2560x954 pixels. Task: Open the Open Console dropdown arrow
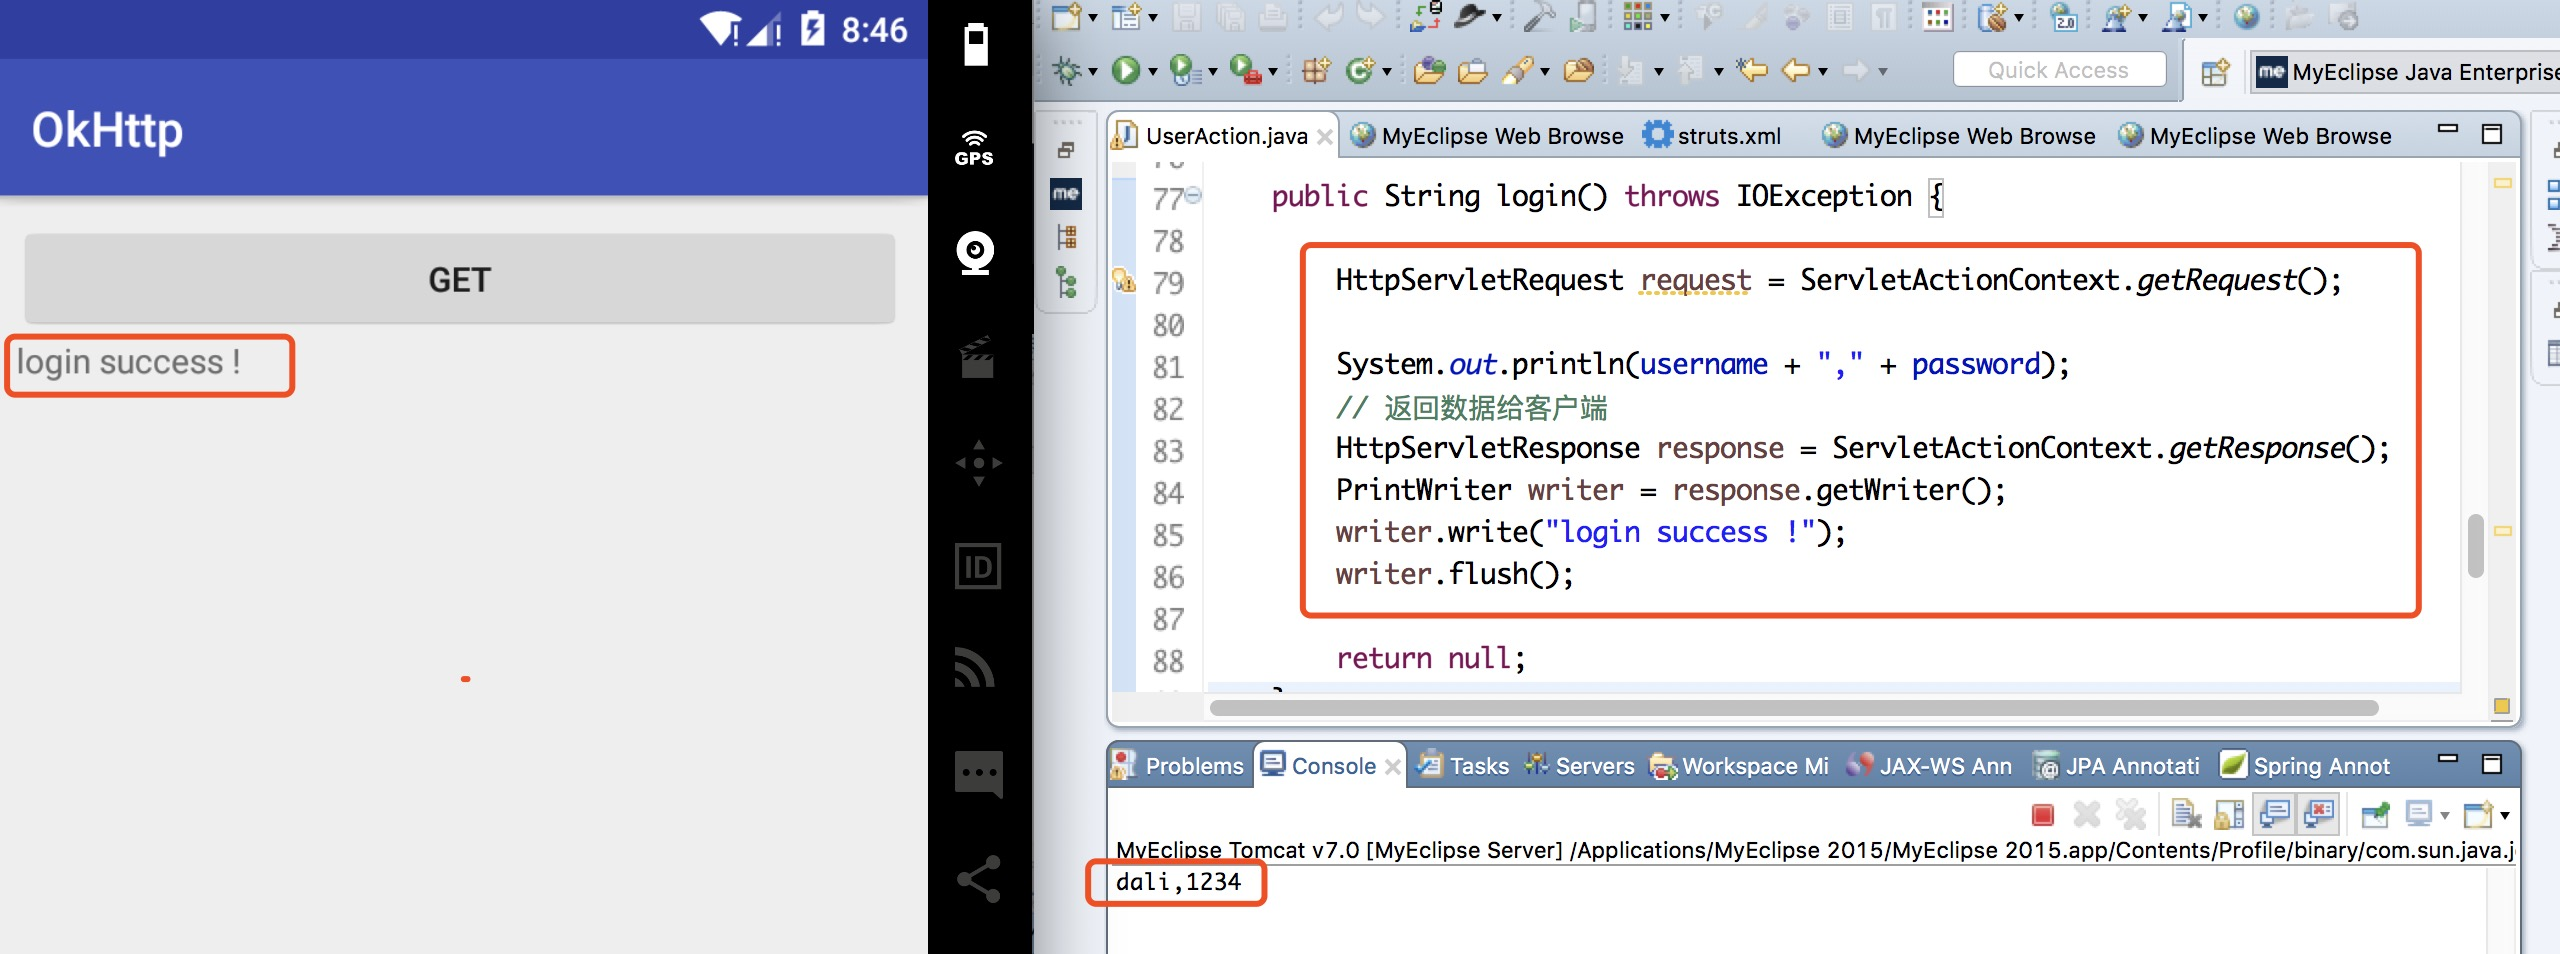point(2504,816)
